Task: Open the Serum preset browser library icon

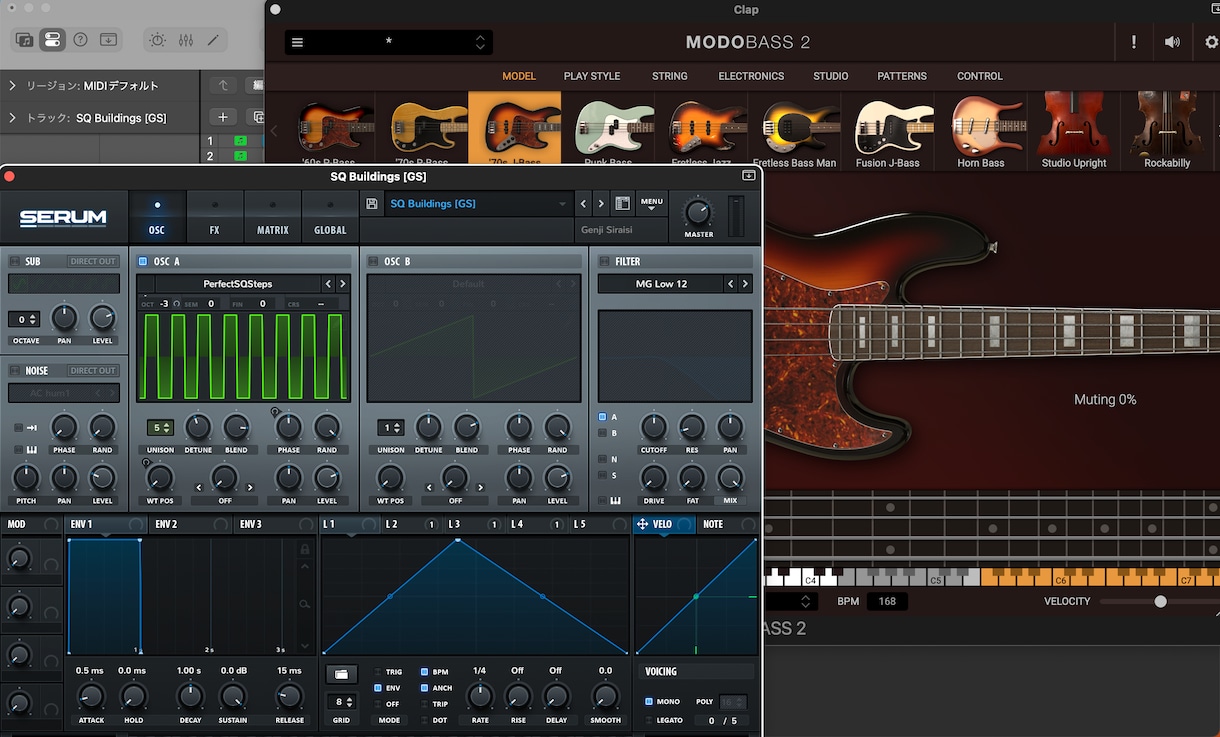Action: coord(622,204)
